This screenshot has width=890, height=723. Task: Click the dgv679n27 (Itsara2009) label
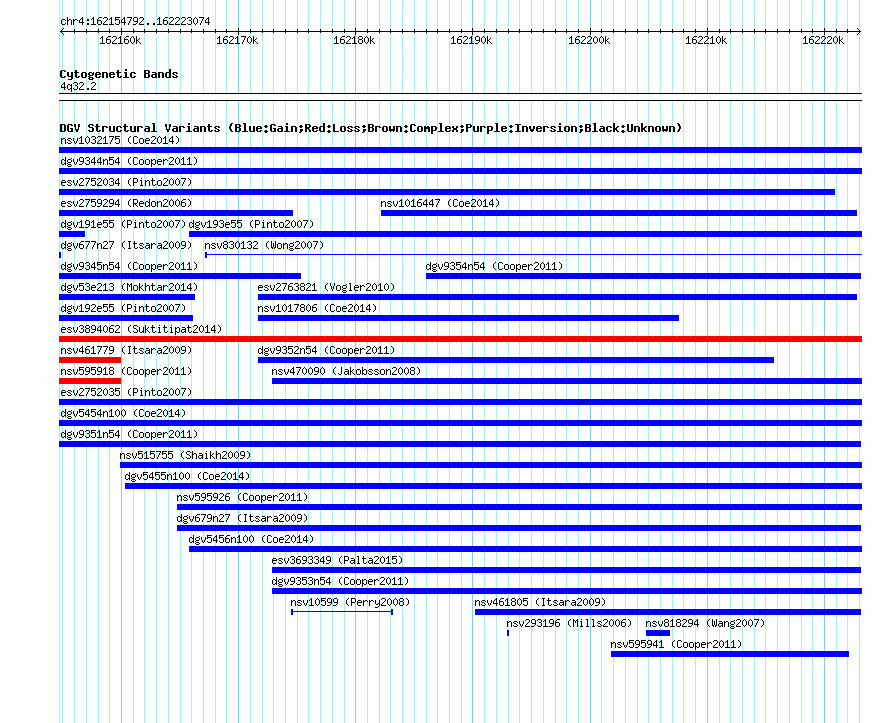[x=242, y=518]
